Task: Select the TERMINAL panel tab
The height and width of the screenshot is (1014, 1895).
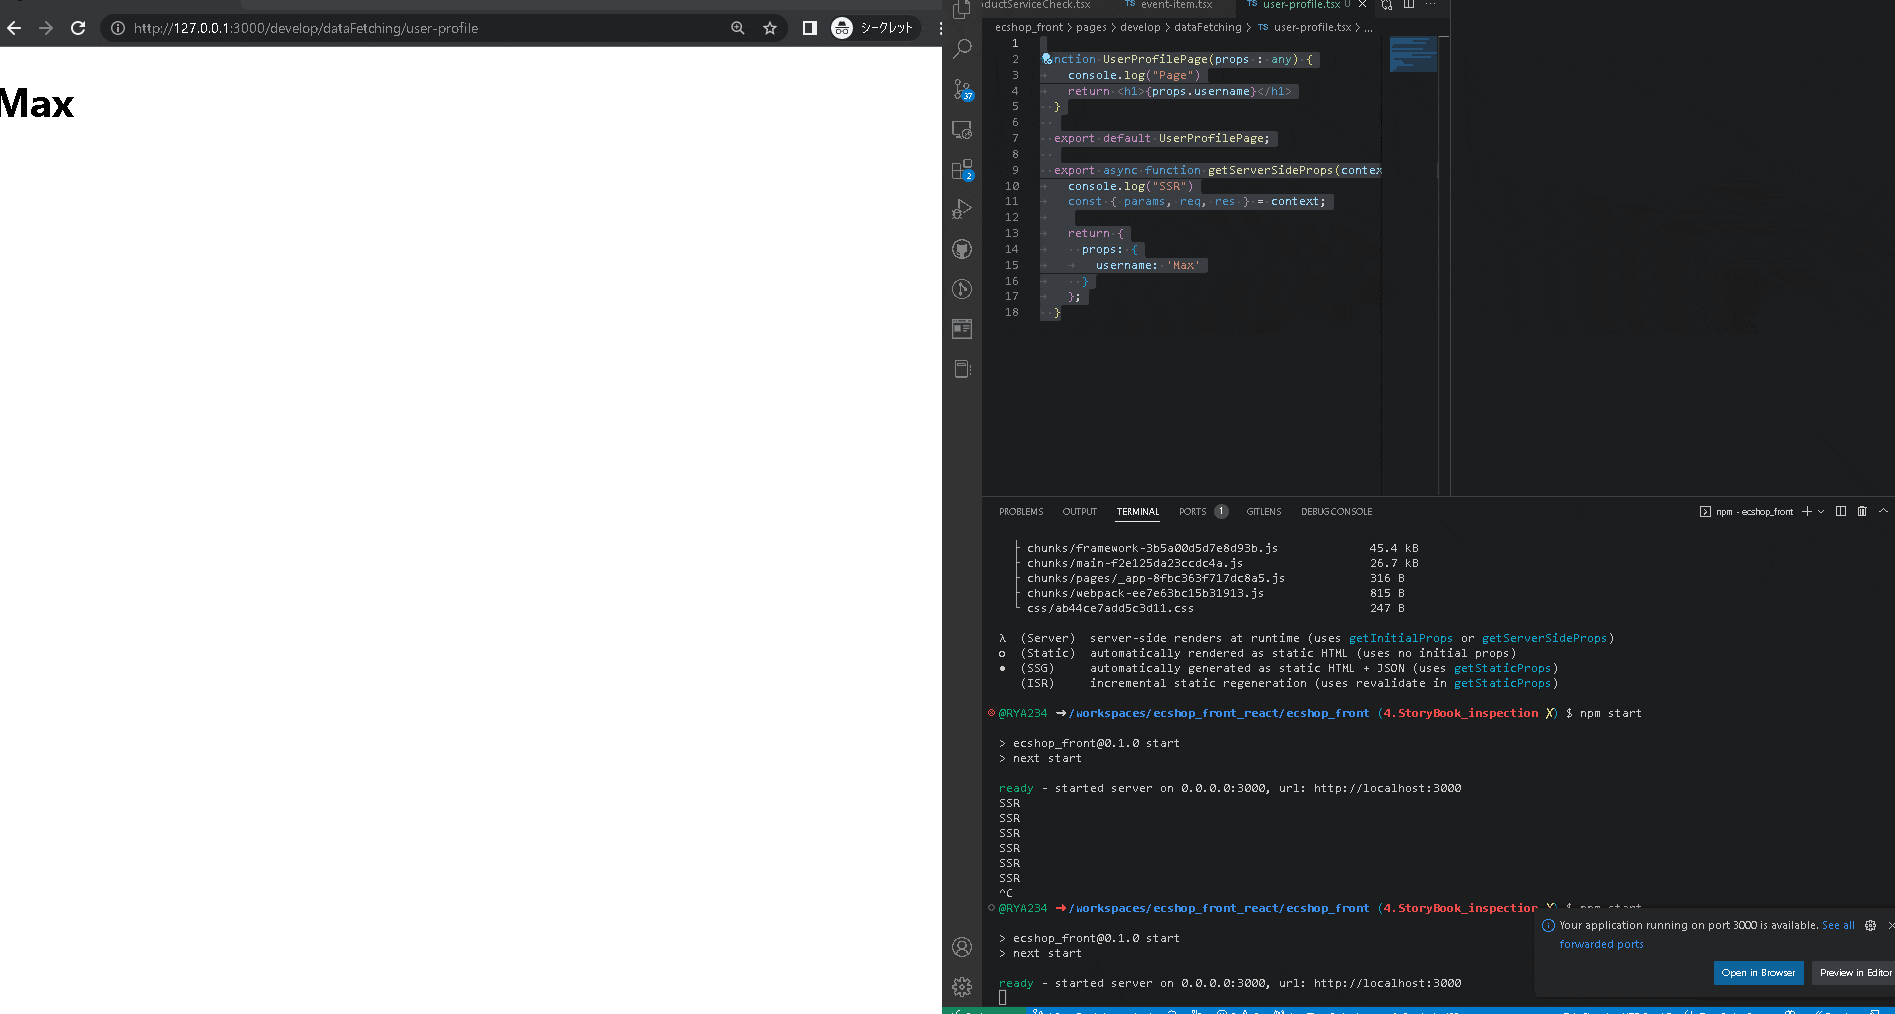Action: (1138, 512)
